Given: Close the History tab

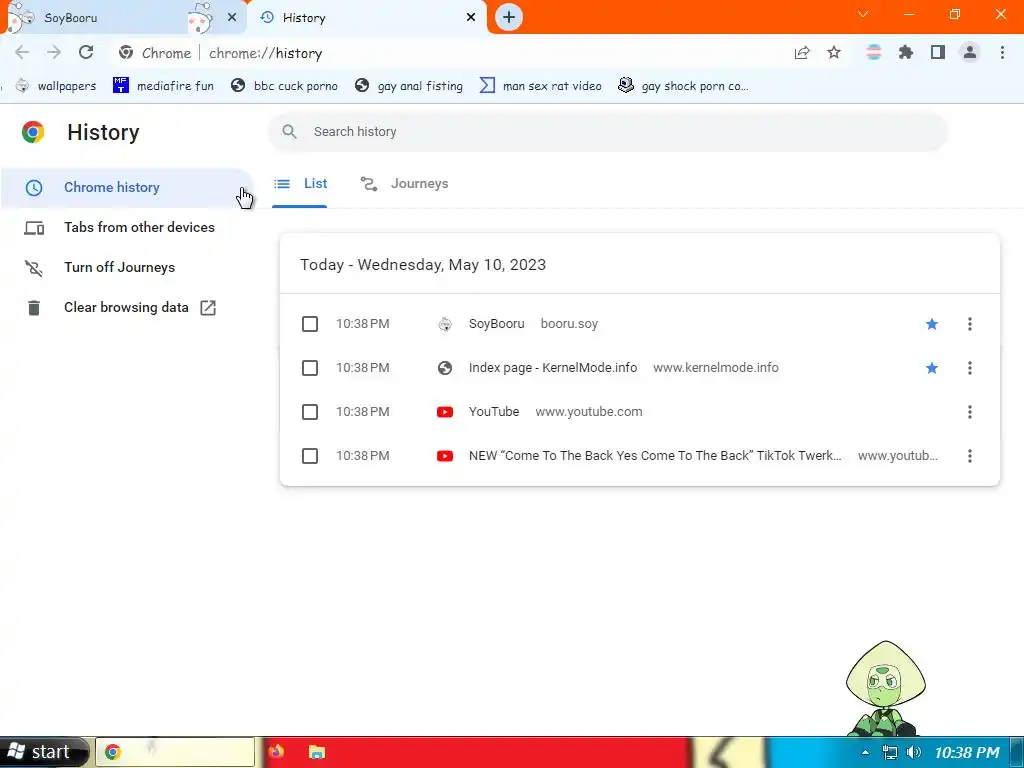Looking at the screenshot, I should point(471,18).
